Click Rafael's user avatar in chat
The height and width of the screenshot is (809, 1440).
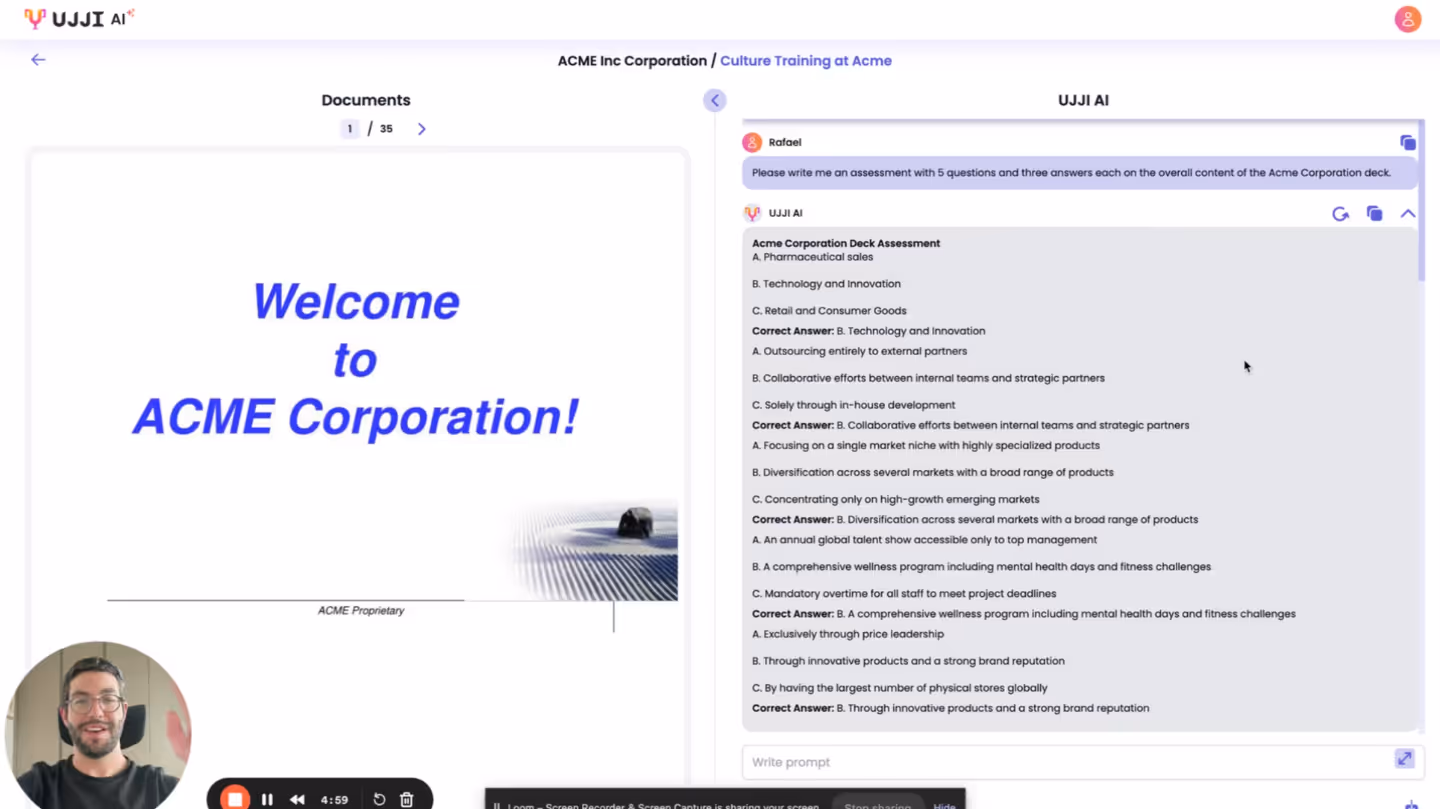point(752,143)
